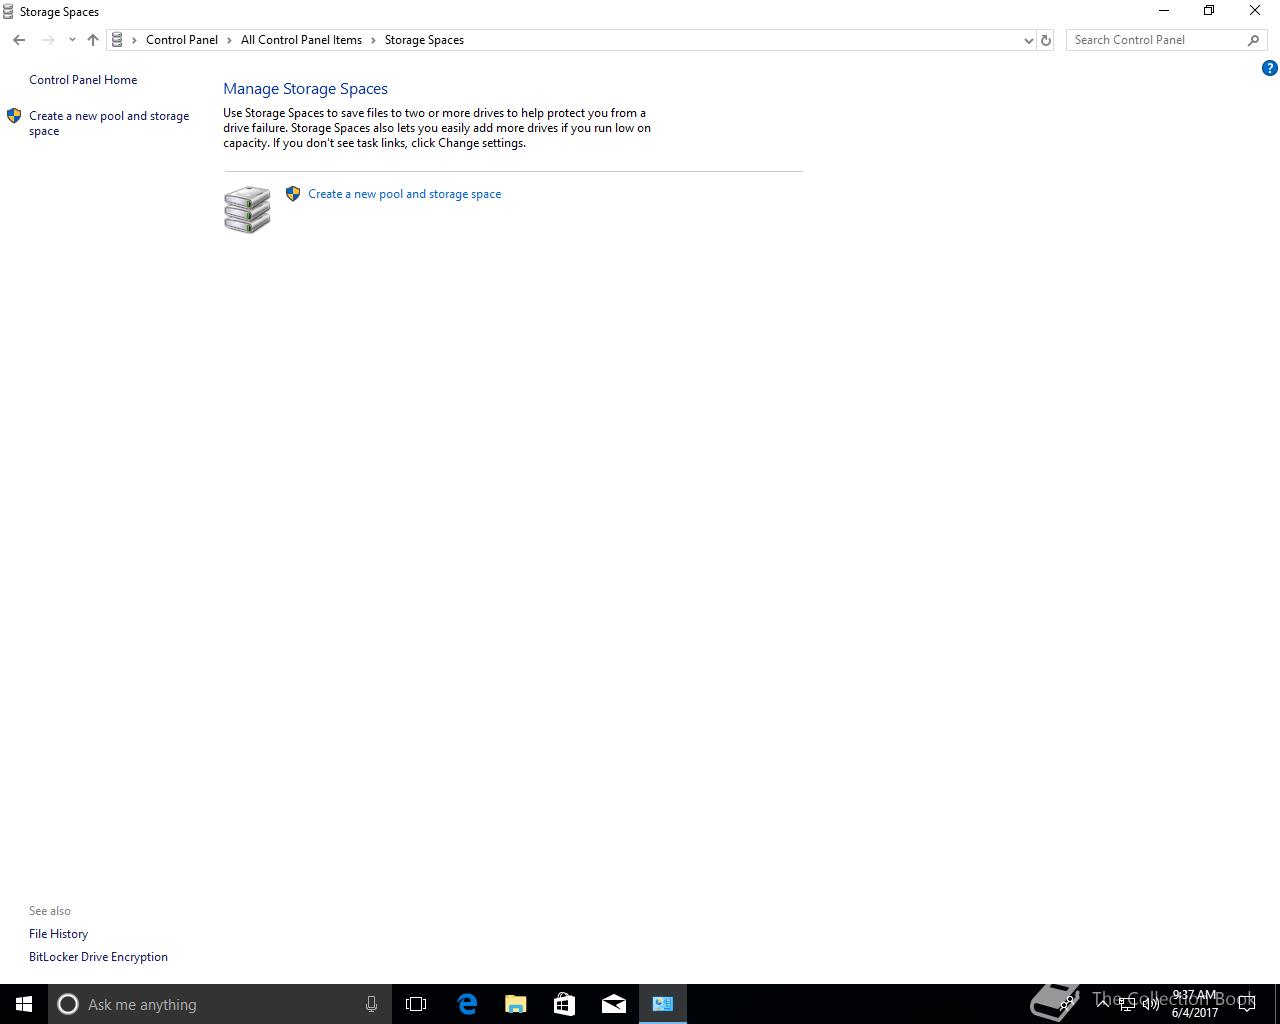The width and height of the screenshot is (1280, 1024).
Task: Click sidebar Create a new pool link
Action: pyautogui.click(x=109, y=123)
